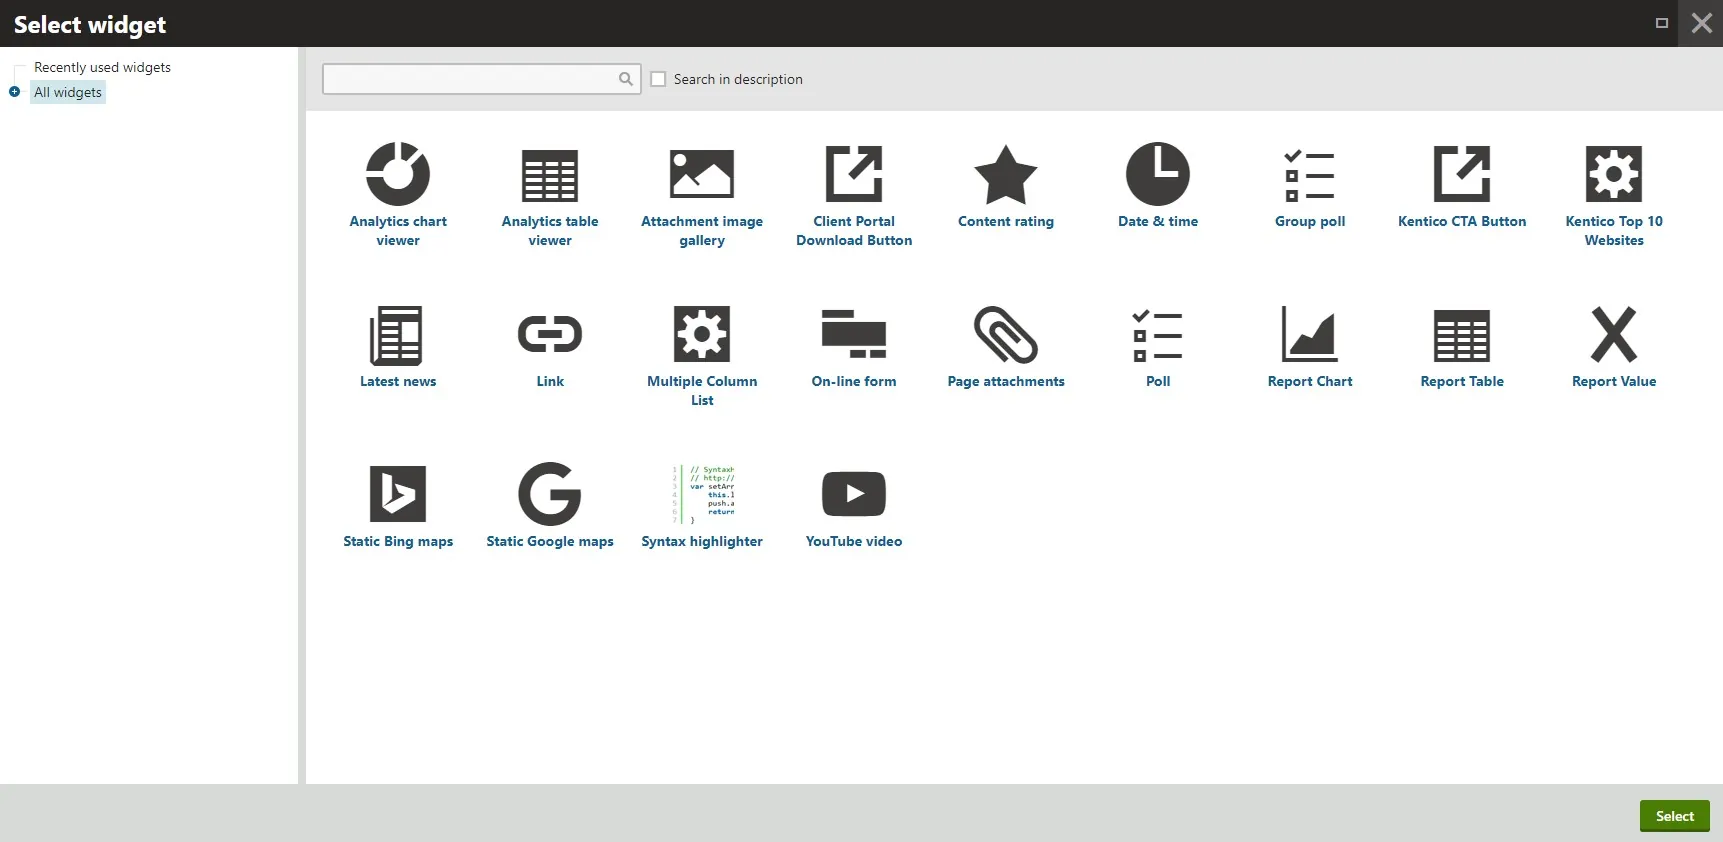Select Kentico Top 10 Websites gear icon

(1614, 174)
